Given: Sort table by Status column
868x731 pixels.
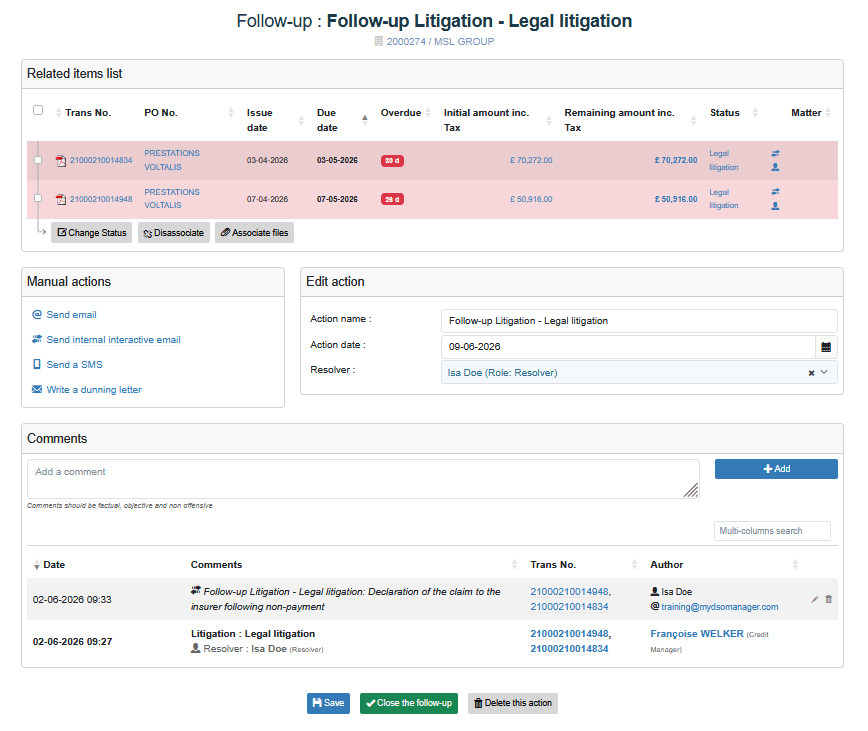Looking at the screenshot, I should coord(755,113).
